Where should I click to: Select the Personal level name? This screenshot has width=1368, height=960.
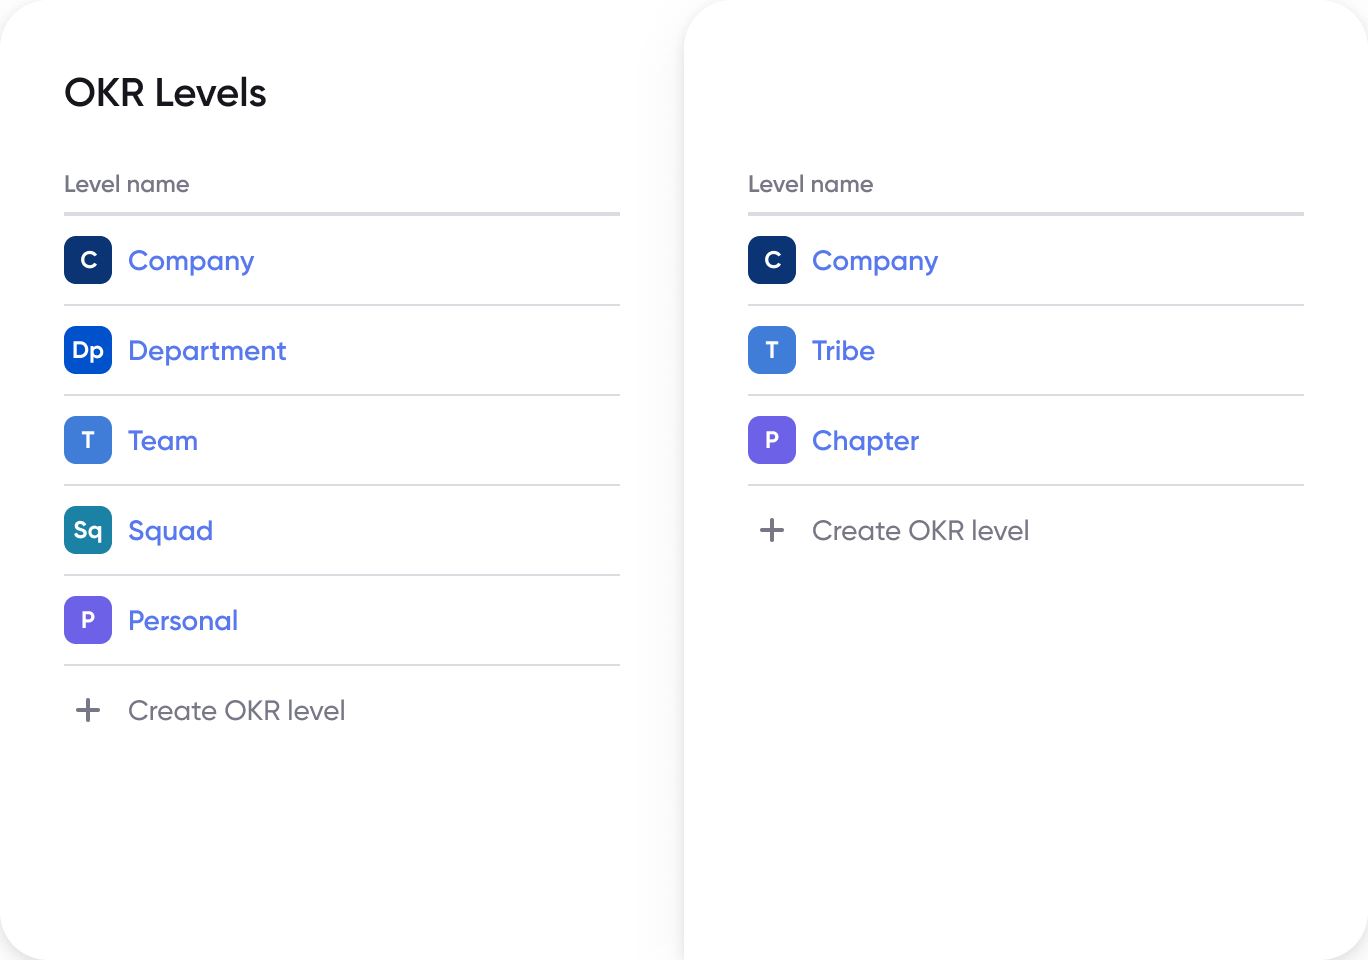tap(183, 620)
